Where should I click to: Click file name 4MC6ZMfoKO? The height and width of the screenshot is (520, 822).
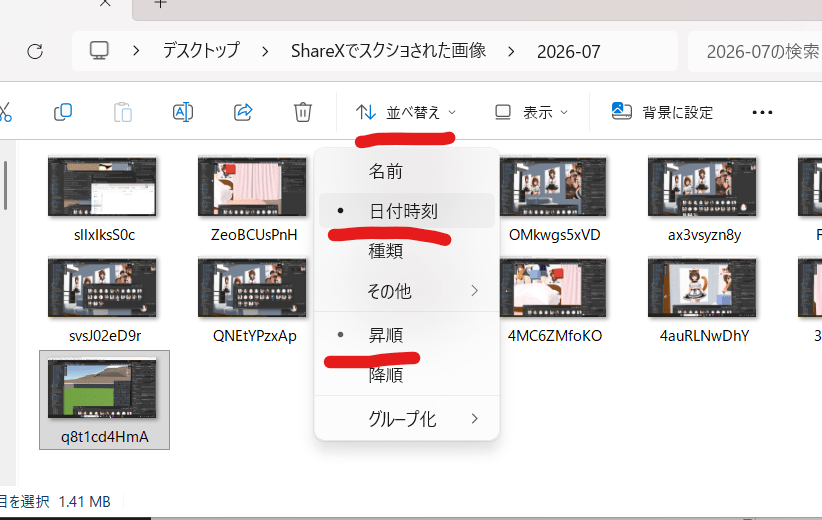tap(555, 335)
